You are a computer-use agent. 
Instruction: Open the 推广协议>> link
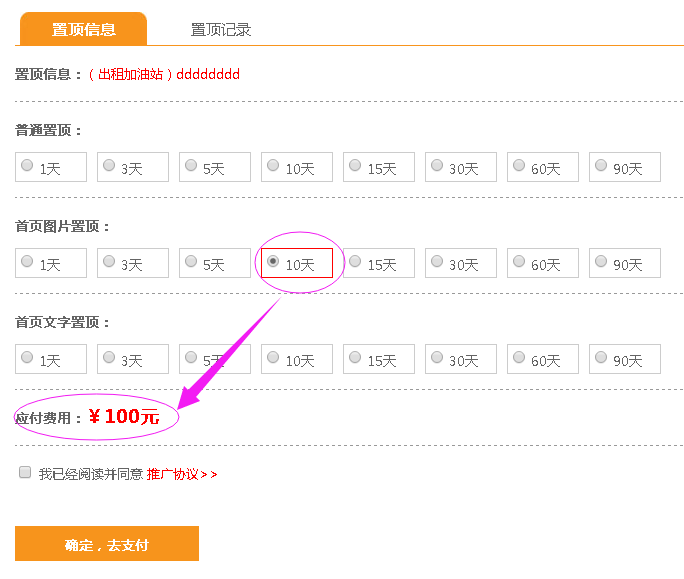tap(182, 474)
